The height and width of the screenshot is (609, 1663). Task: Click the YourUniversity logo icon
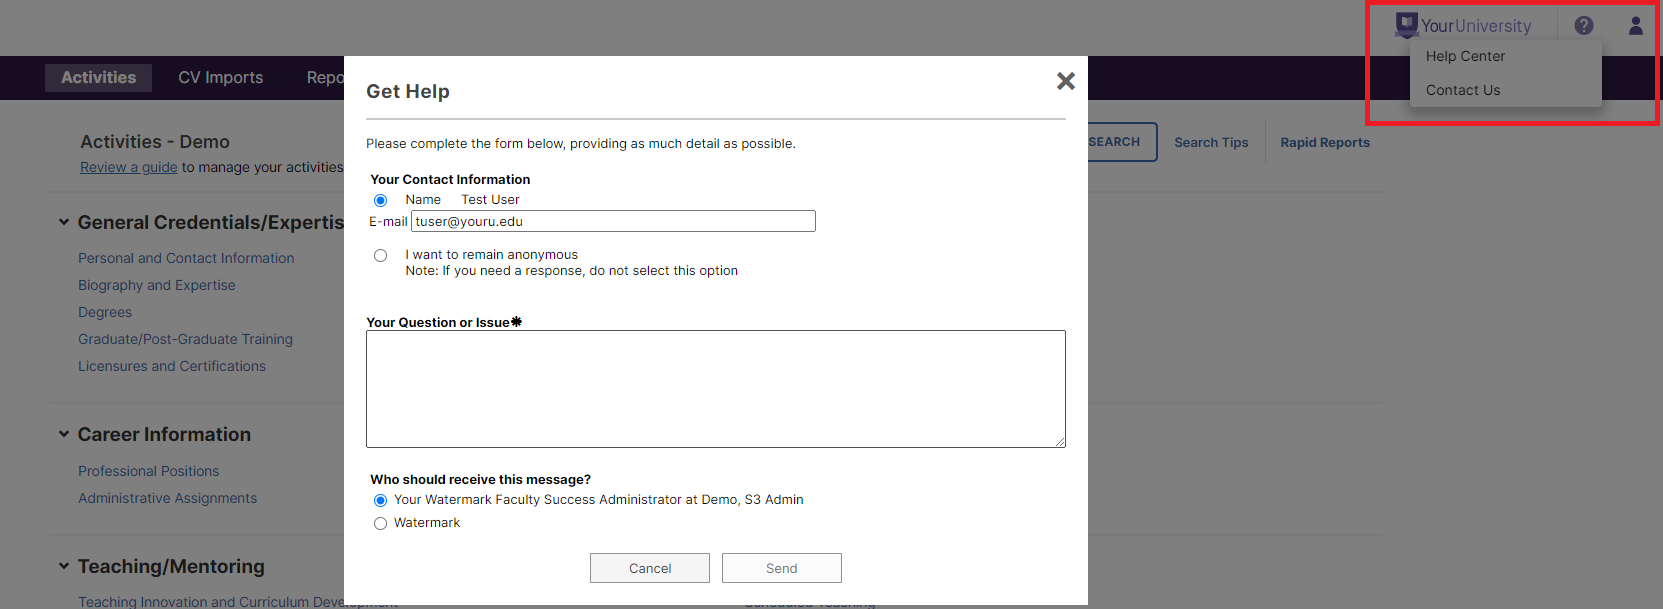[x=1406, y=25]
